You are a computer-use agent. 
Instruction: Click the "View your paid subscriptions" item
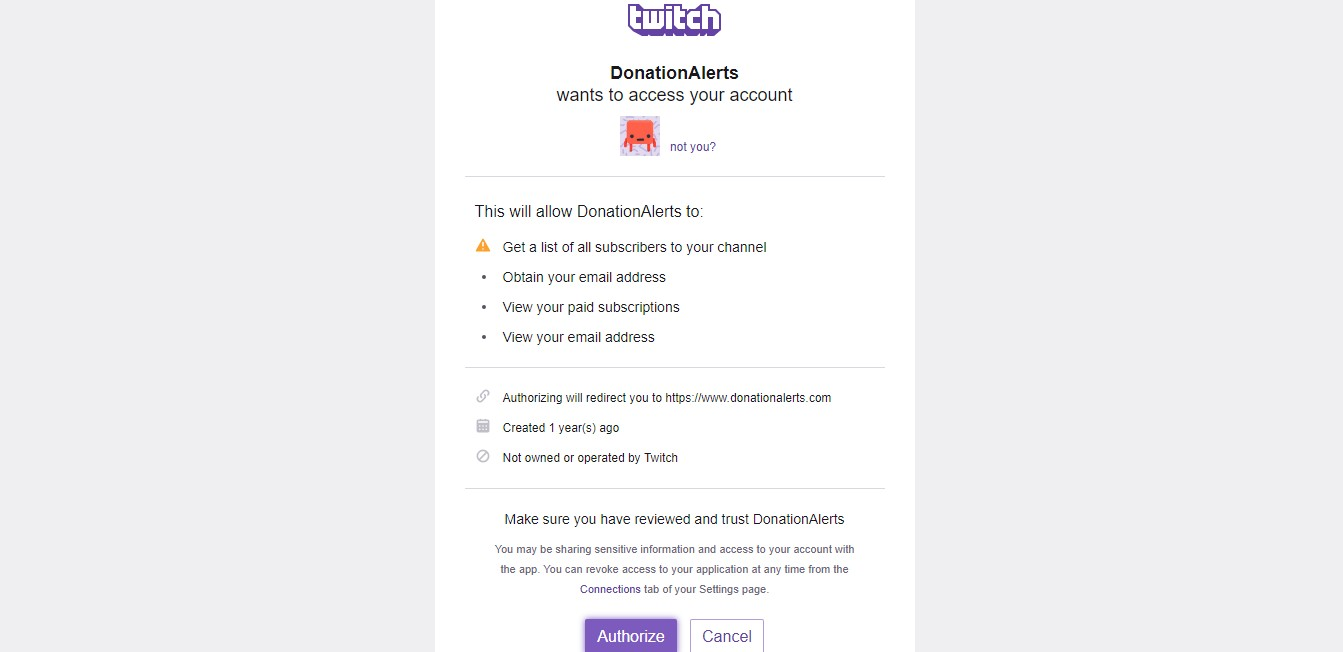pos(591,307)
